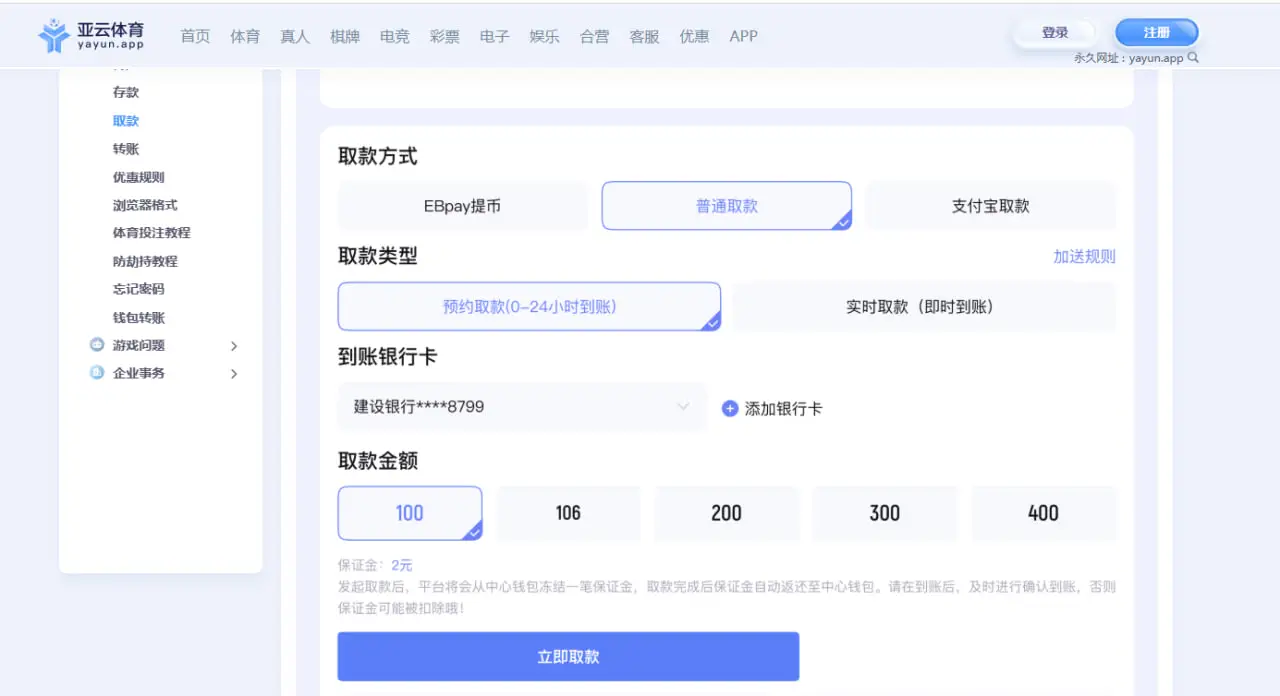This screenshot has height=696, width=1280.
Task: Open 存款 in the sidebar
Action: pyautogui.click(x=126, y=92)
